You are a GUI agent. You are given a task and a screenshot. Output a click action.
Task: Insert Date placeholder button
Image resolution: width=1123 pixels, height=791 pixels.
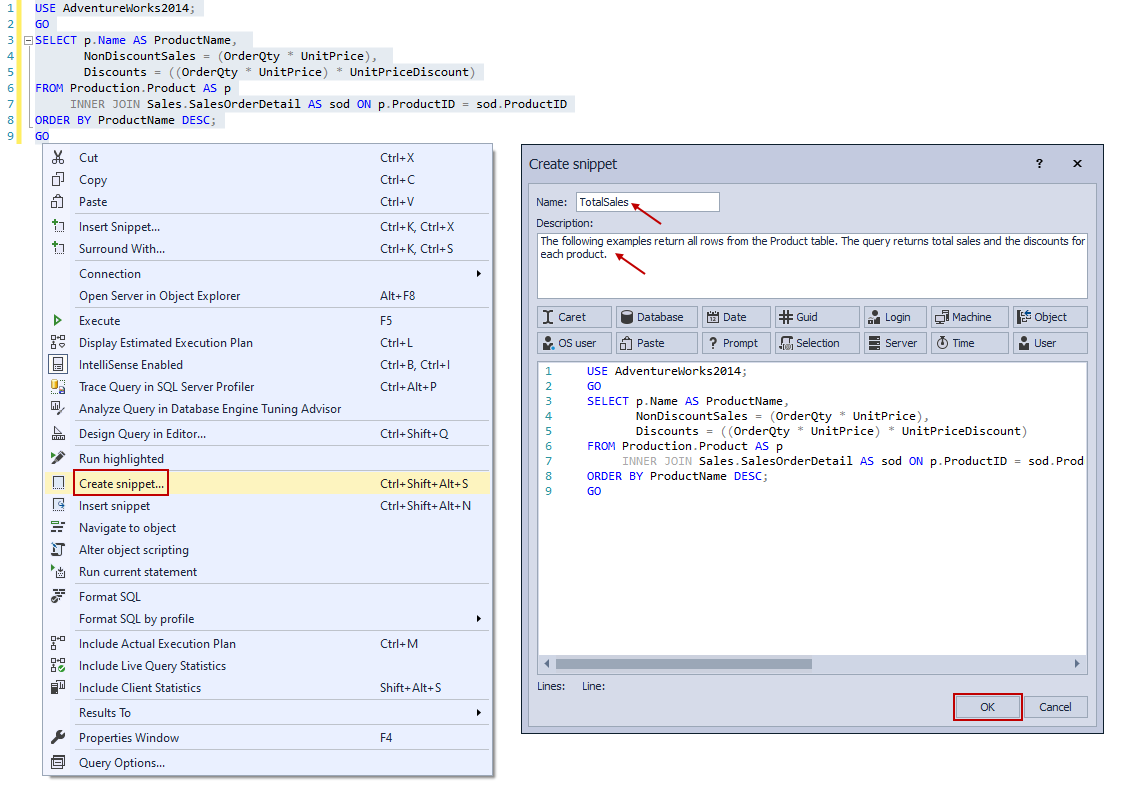coord(736,317)
